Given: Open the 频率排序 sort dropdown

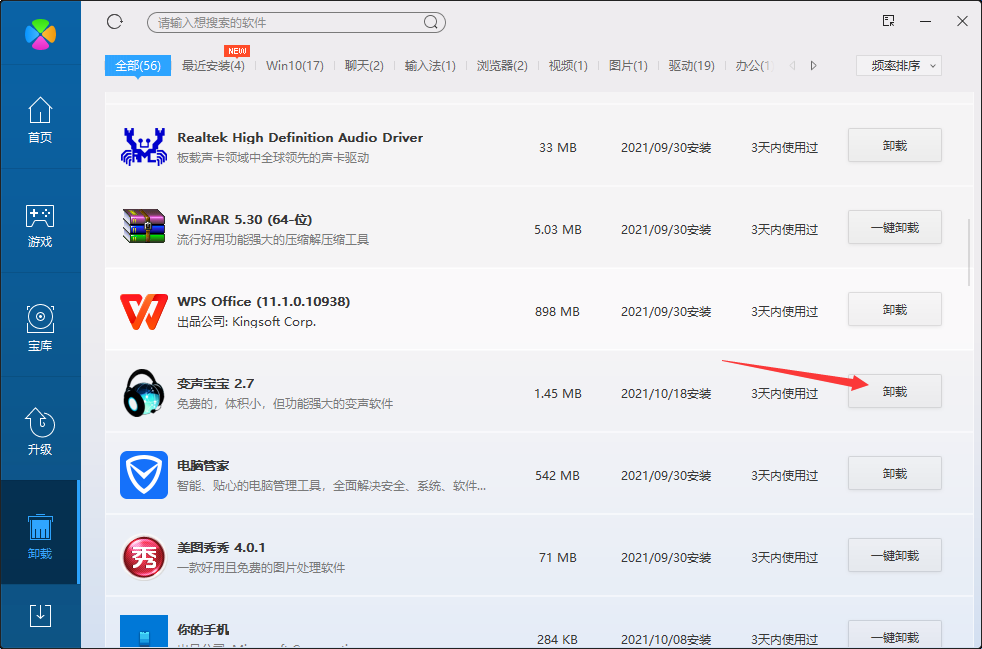Looking at the screenshot, I should pos(899,66).
